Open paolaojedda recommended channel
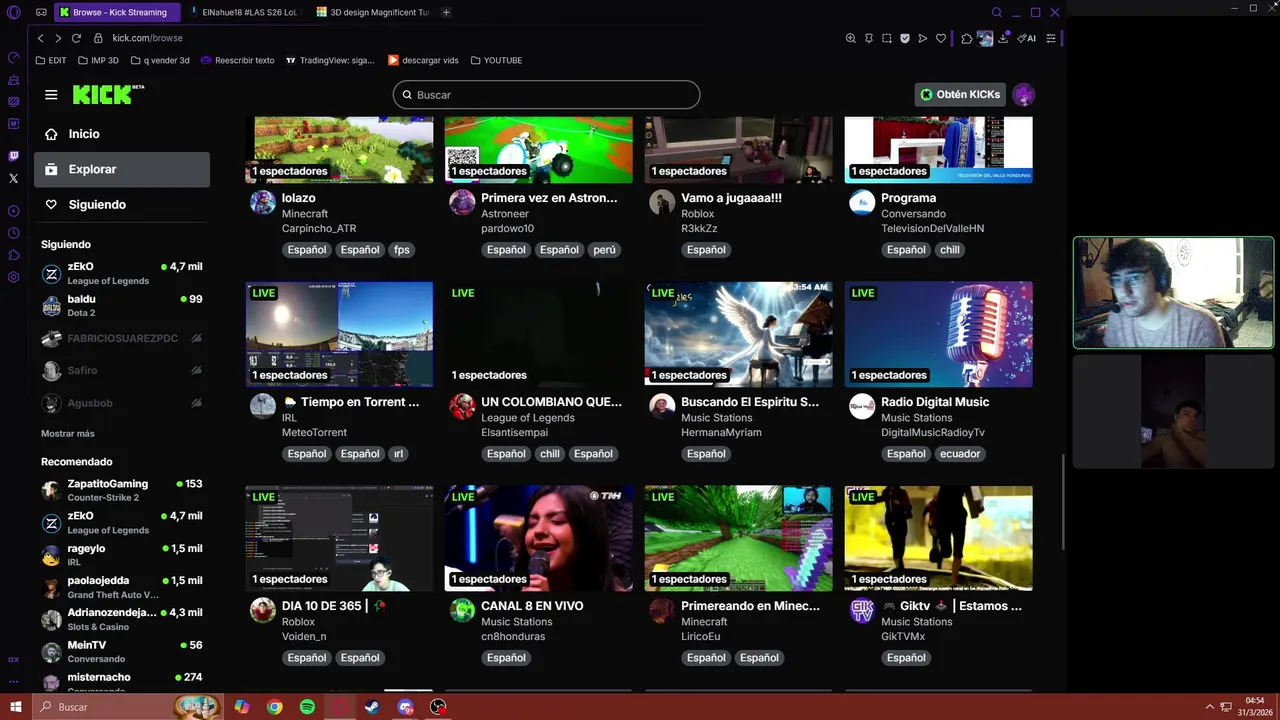This screenshot has height=720, width=1280. coord(122,587)
